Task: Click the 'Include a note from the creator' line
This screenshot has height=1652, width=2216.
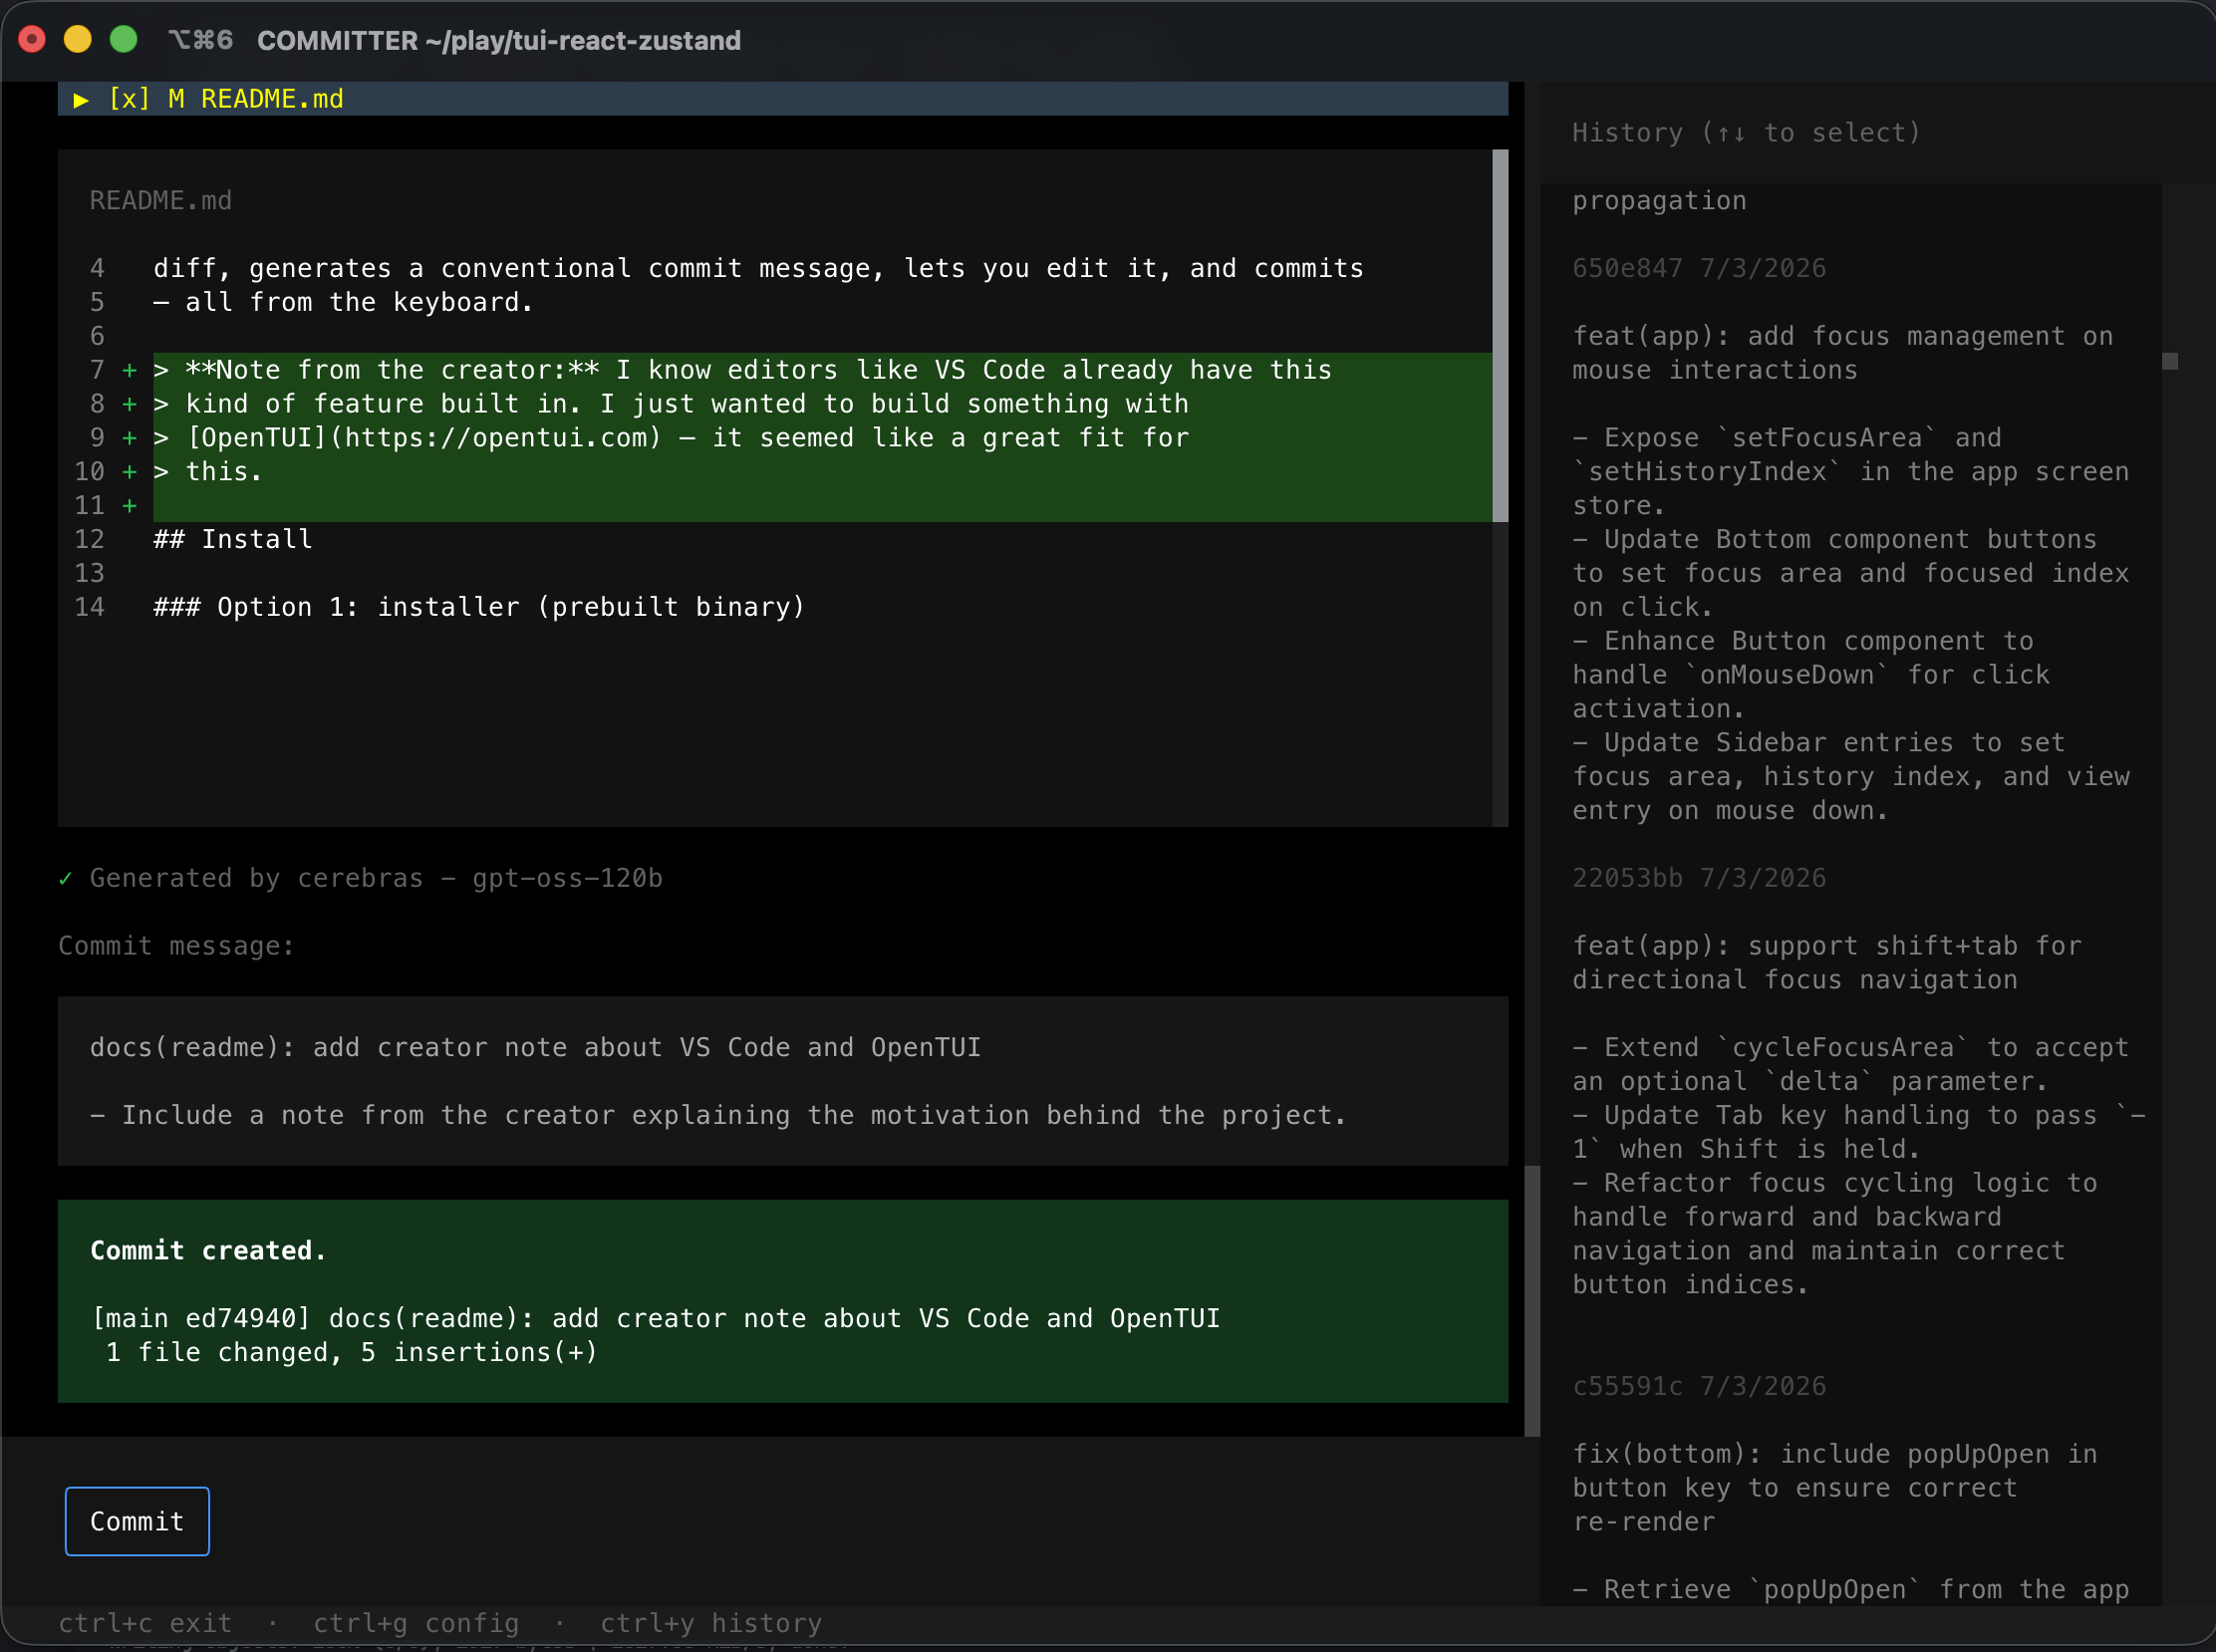Action: pyautogui.click(x=718, y=1115)
